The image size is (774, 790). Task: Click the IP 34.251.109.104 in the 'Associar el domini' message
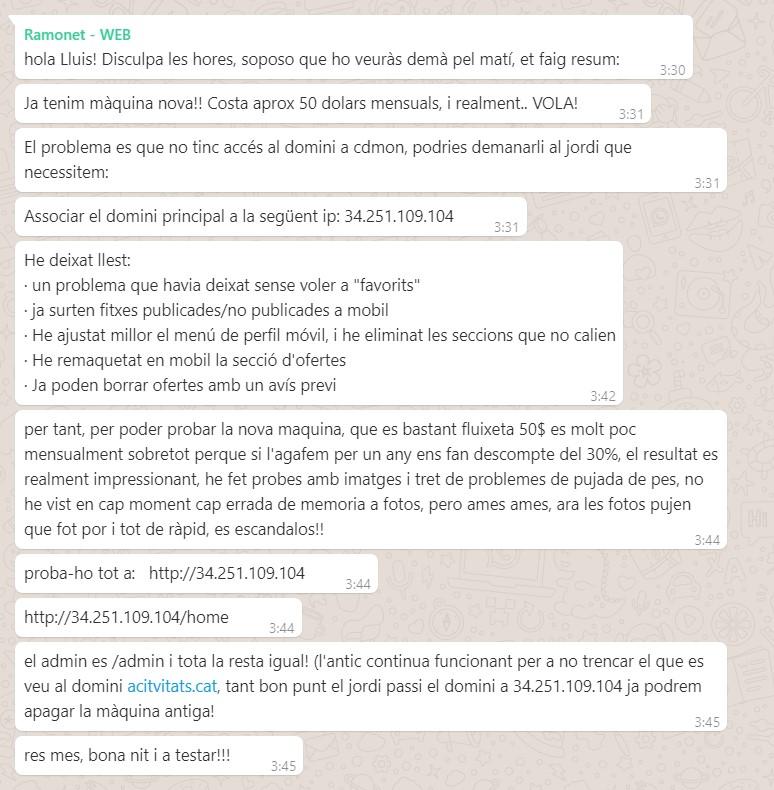(x=399, y=216)
